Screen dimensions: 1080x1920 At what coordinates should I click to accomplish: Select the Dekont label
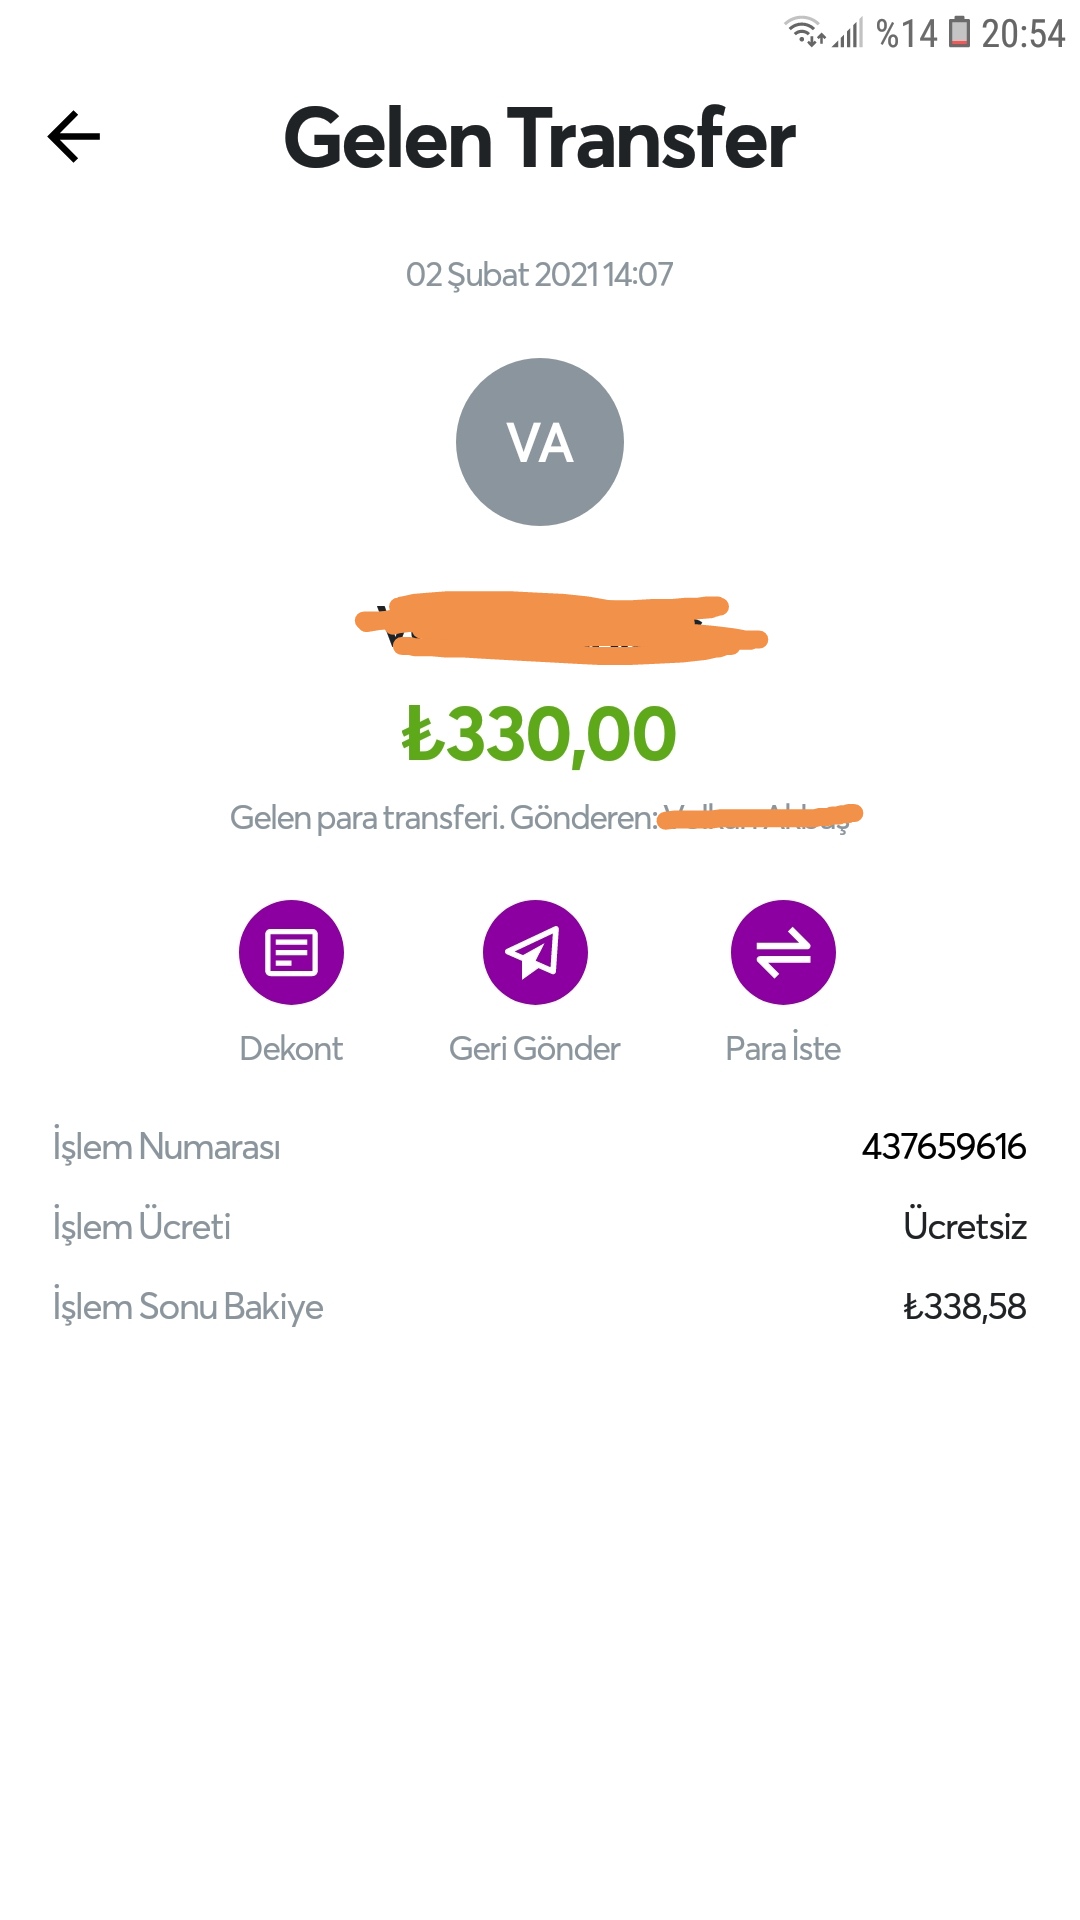[x=291, y=1048]
